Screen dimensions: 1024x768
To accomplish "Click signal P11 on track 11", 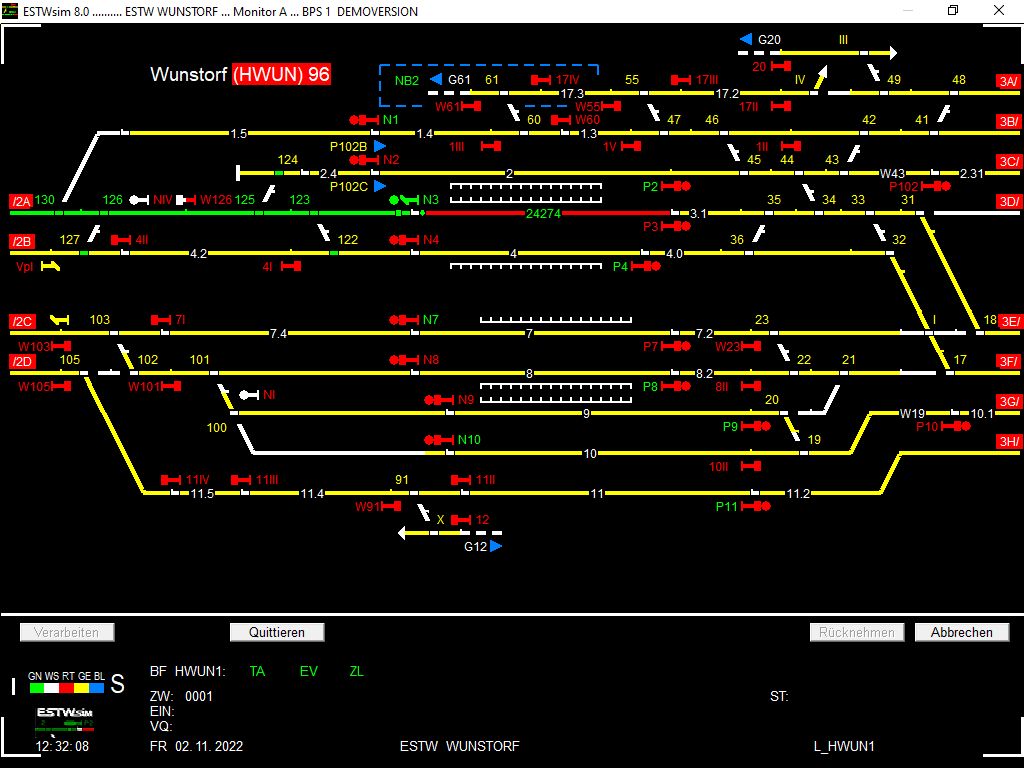I will click(x=755, y=506).
